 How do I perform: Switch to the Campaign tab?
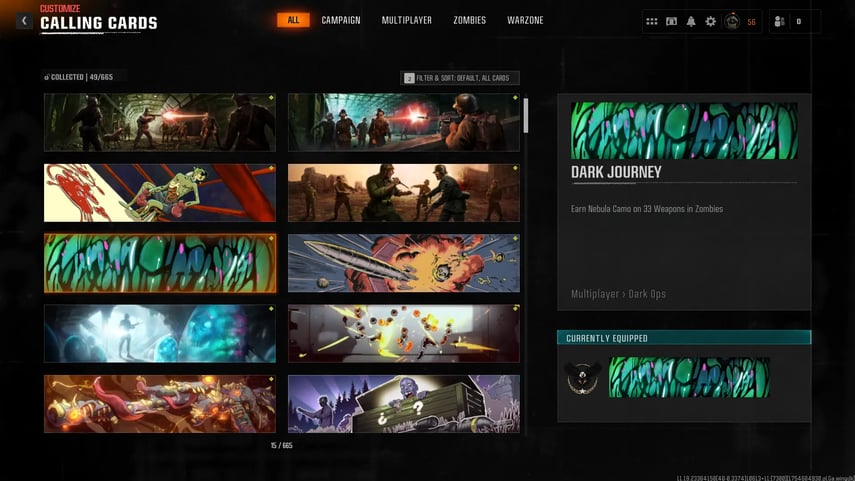341,20
